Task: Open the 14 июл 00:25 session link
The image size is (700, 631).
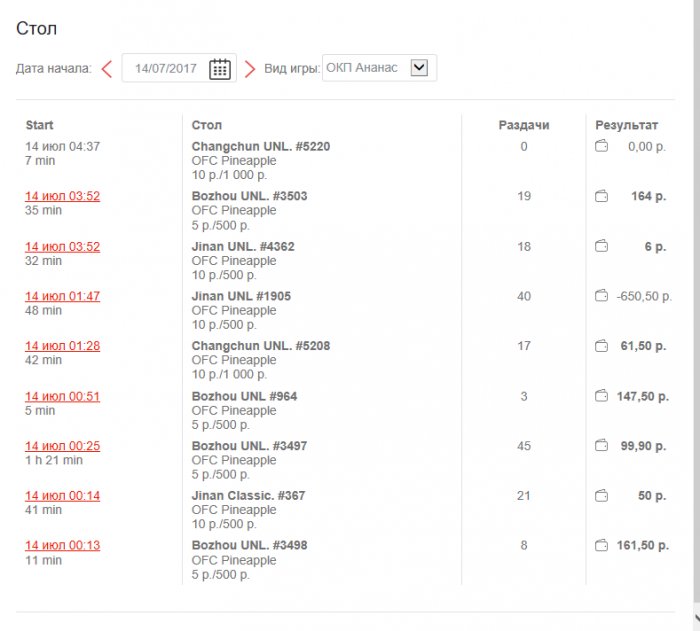Action: [62, 446]
